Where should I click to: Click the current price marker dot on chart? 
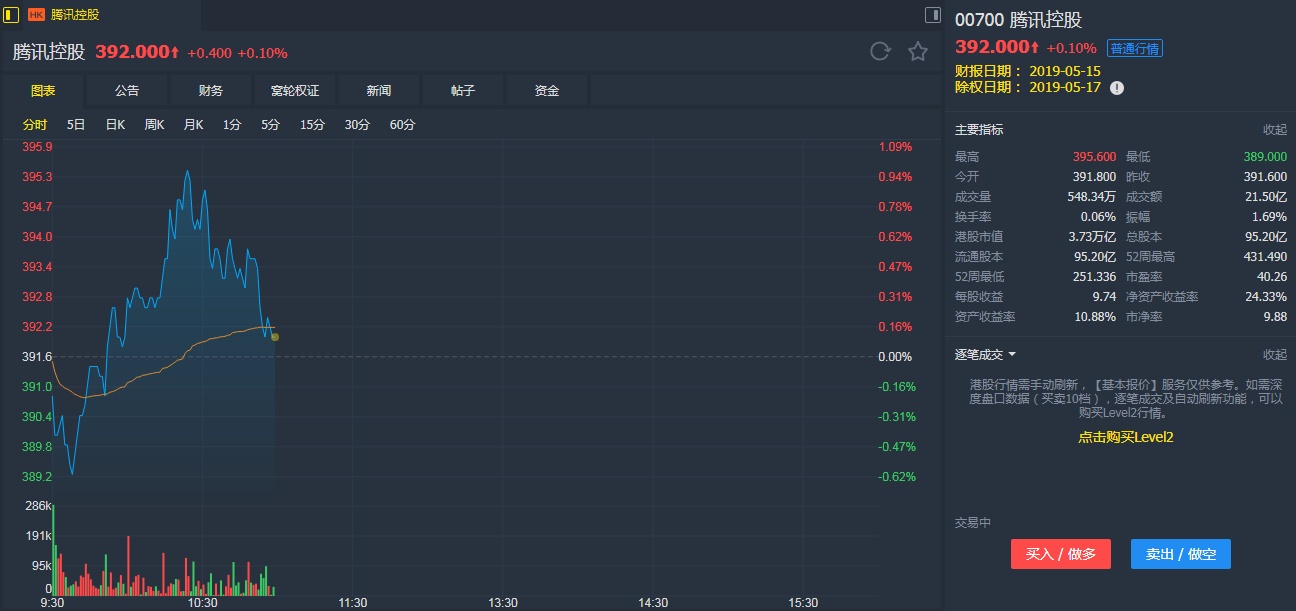tap(275, 337)
